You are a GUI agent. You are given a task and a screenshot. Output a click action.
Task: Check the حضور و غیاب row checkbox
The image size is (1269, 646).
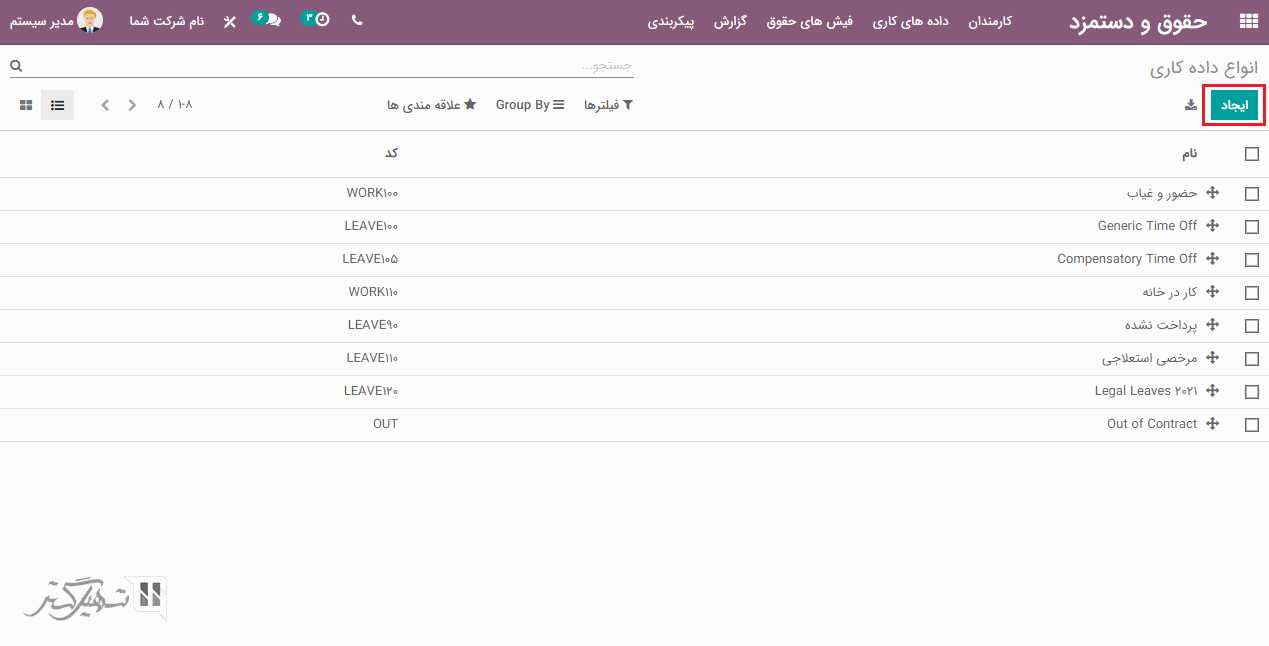pyautogui.click(x=1252, y=194)
